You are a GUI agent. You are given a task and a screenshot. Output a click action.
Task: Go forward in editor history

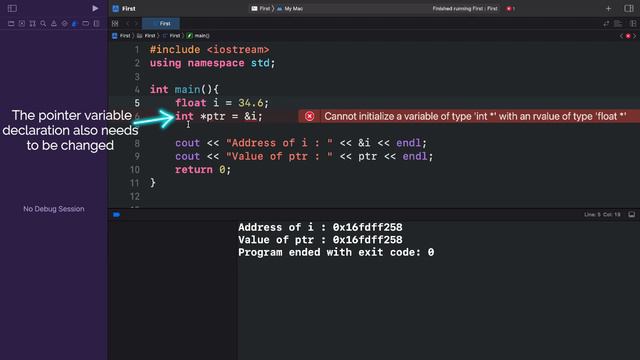[x=136, y=24]
